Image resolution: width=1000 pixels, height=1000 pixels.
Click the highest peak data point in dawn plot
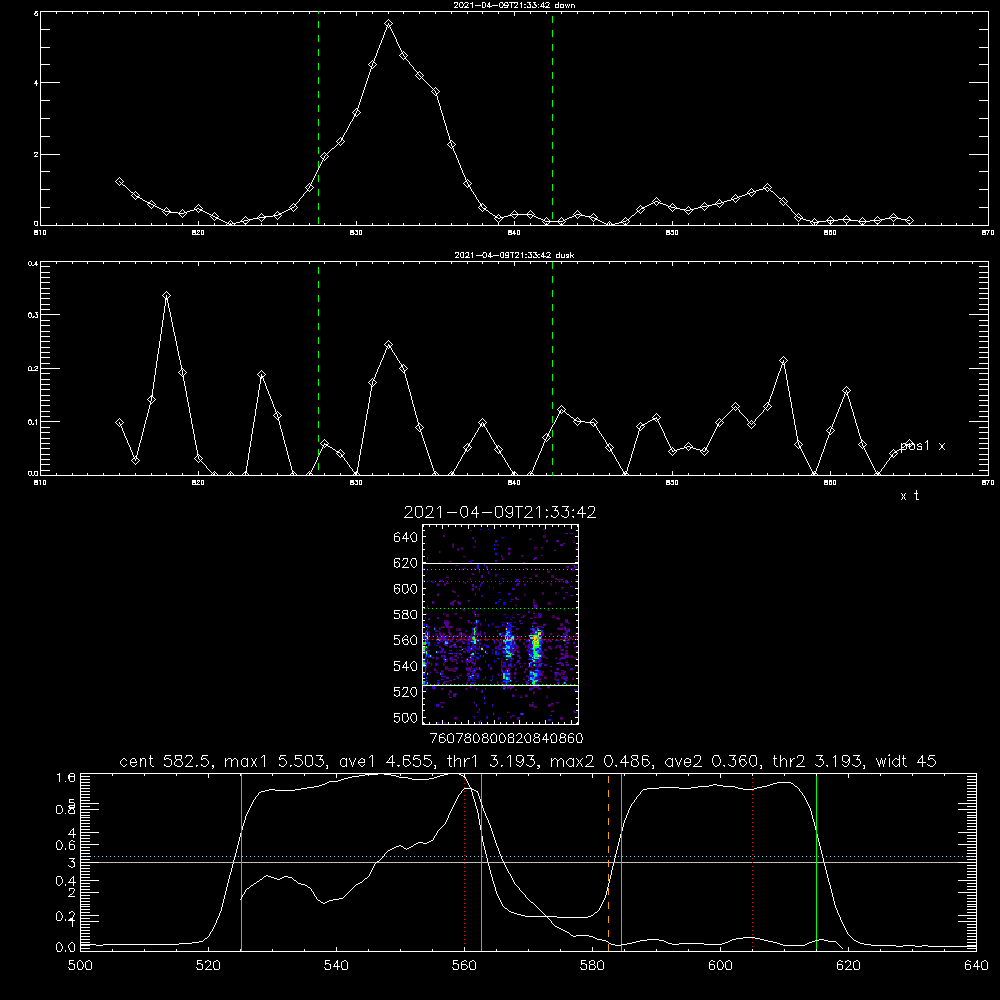pyautogui.click(x=388, y=24)
